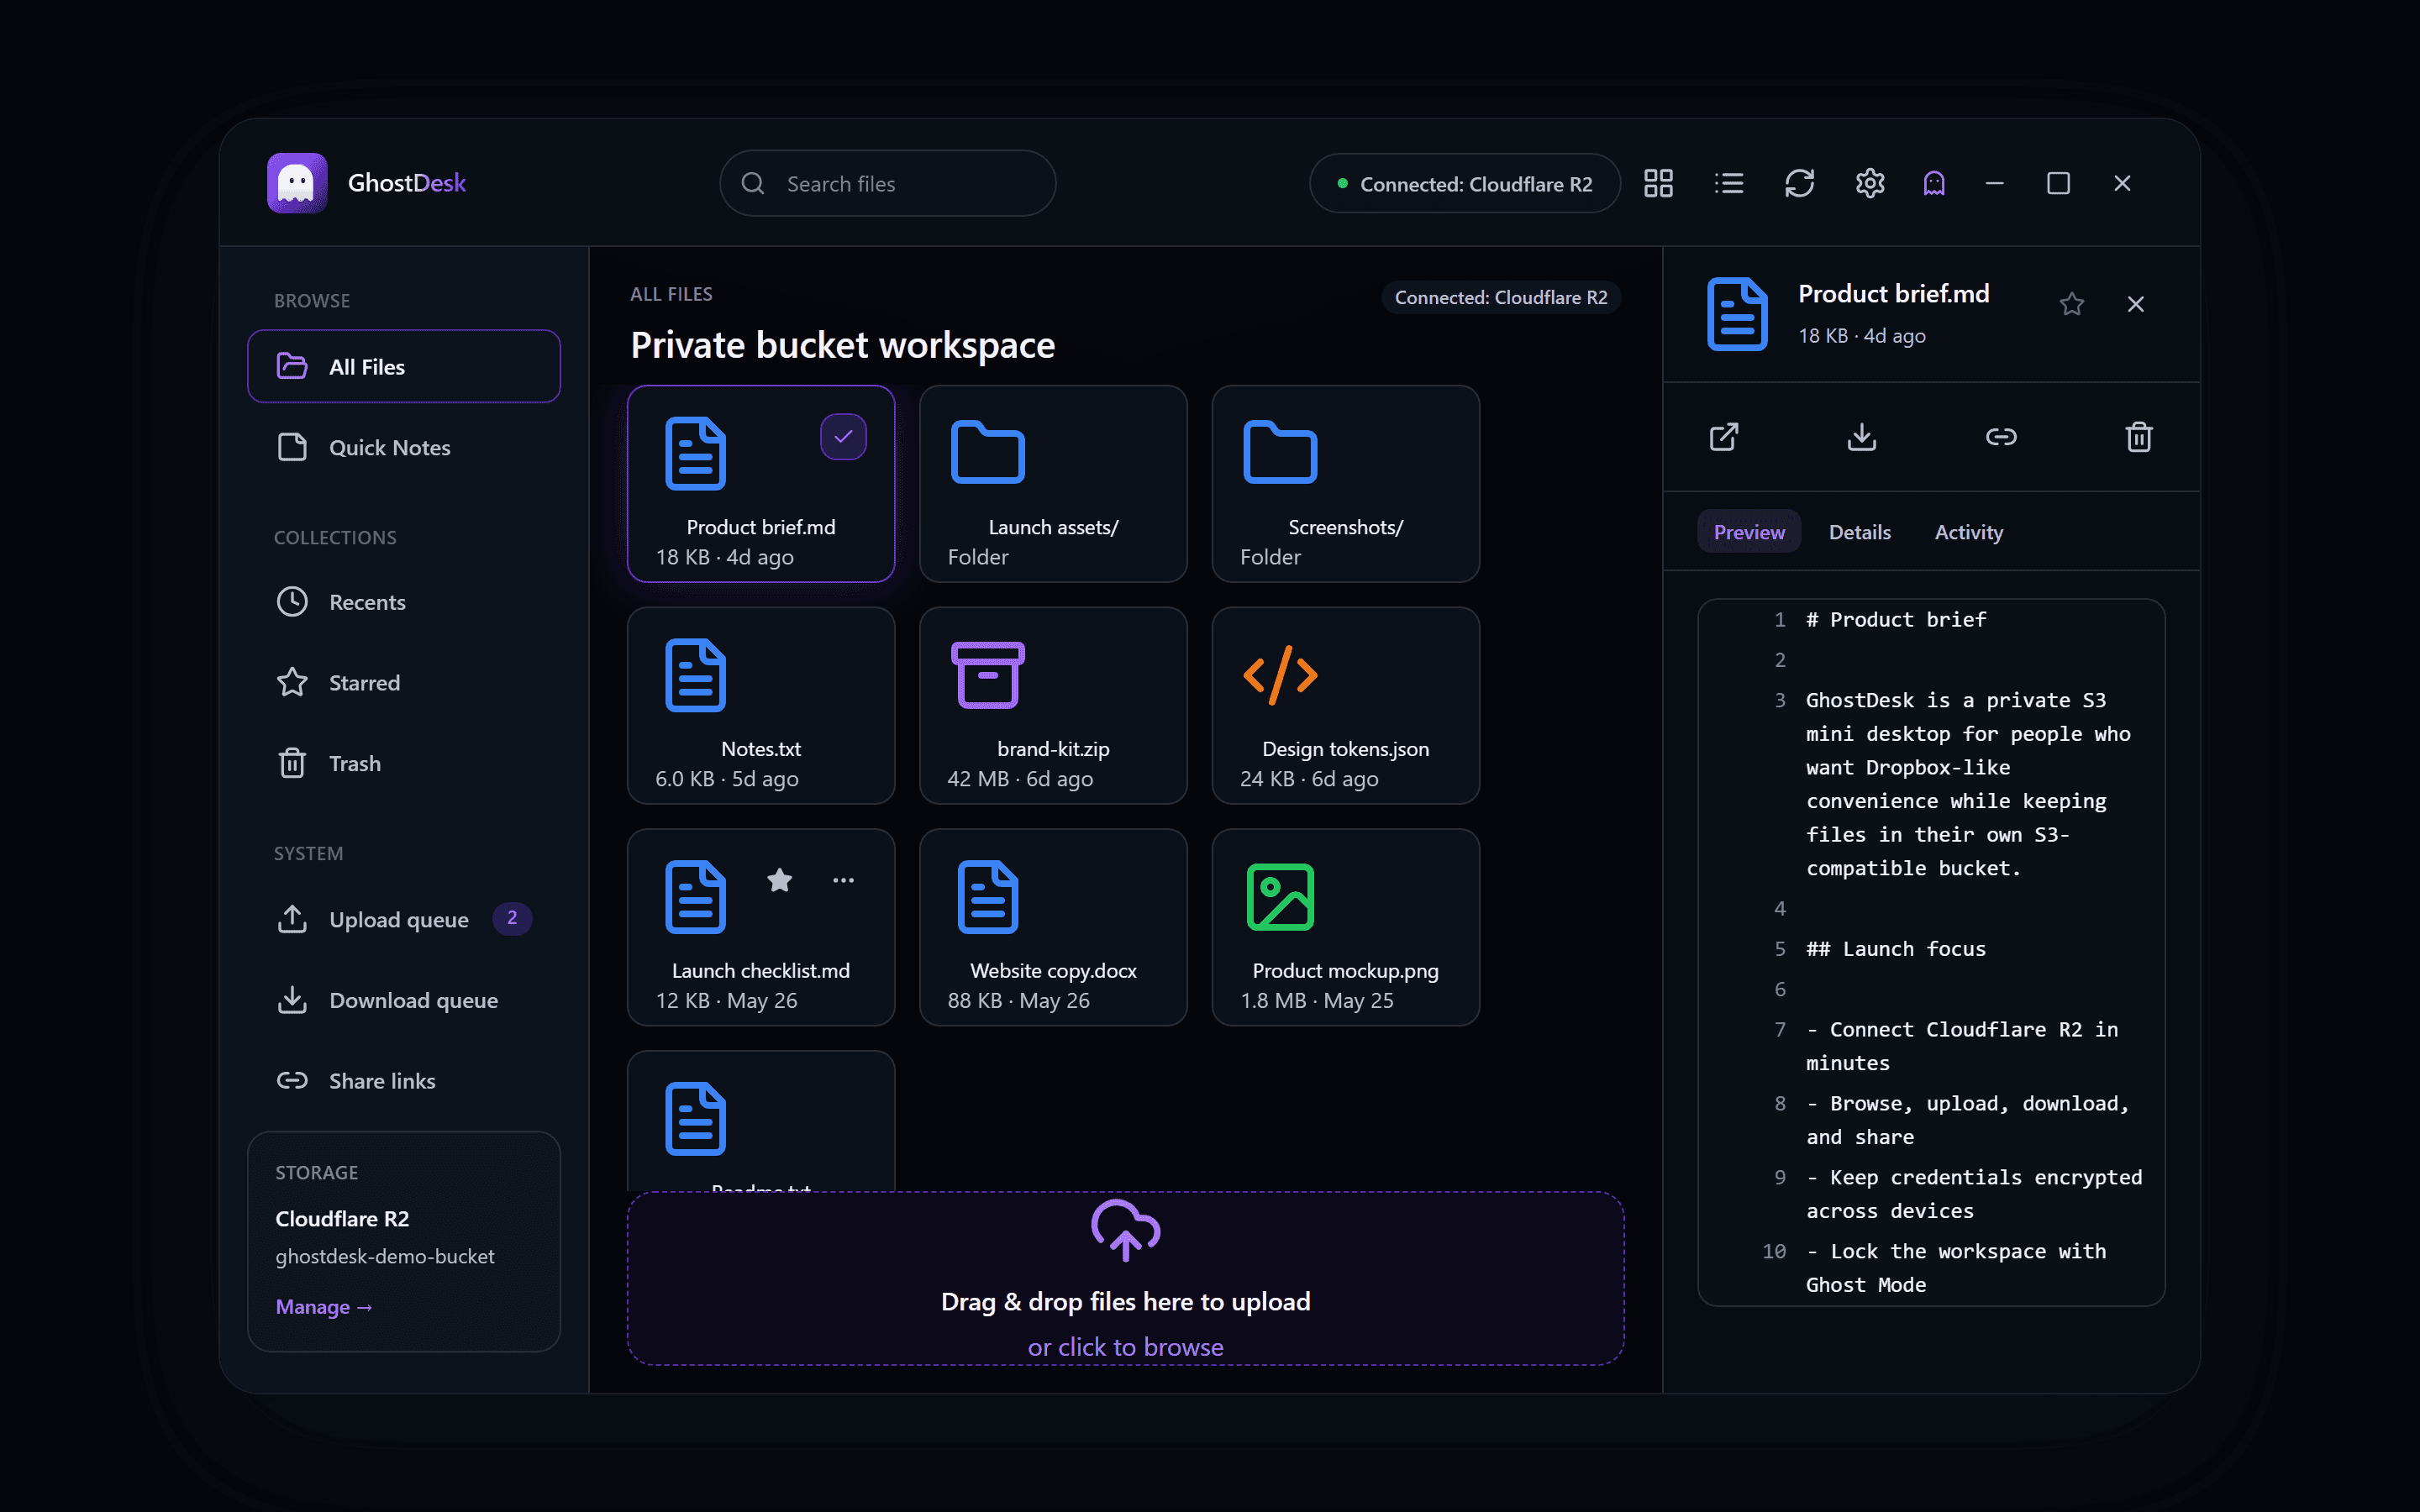The width and height of the screenshot is (2420, 1512).
Task: Click the '# Product brief' preview line
Action: point(1896,619)
